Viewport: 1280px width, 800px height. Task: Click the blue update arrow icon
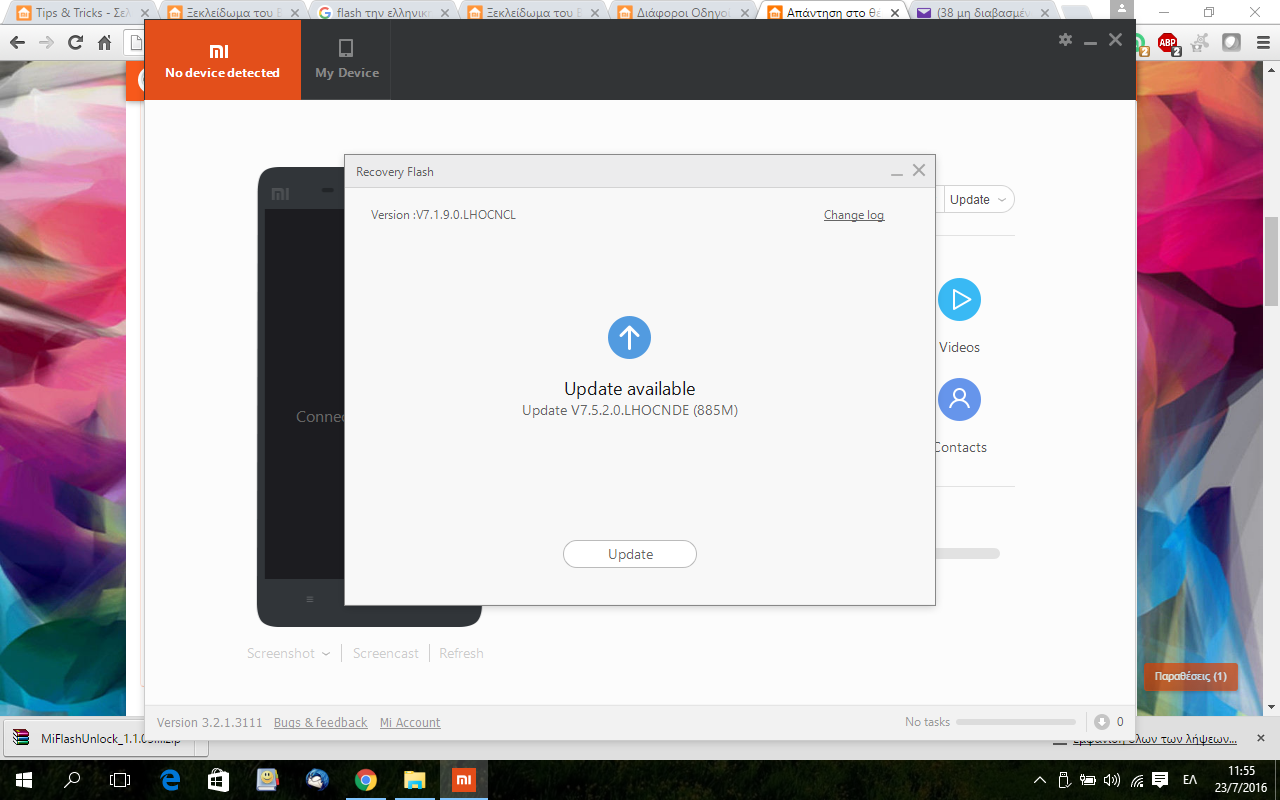[x=630, y=338]
